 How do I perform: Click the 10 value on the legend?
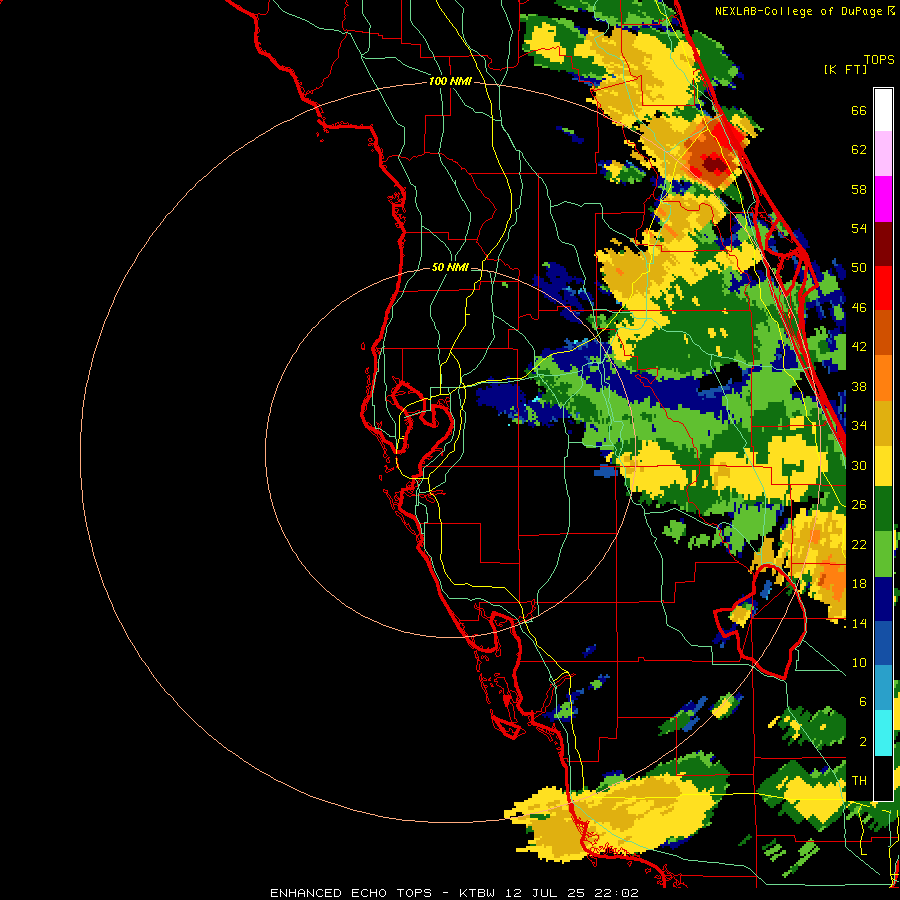pos(859,662)
